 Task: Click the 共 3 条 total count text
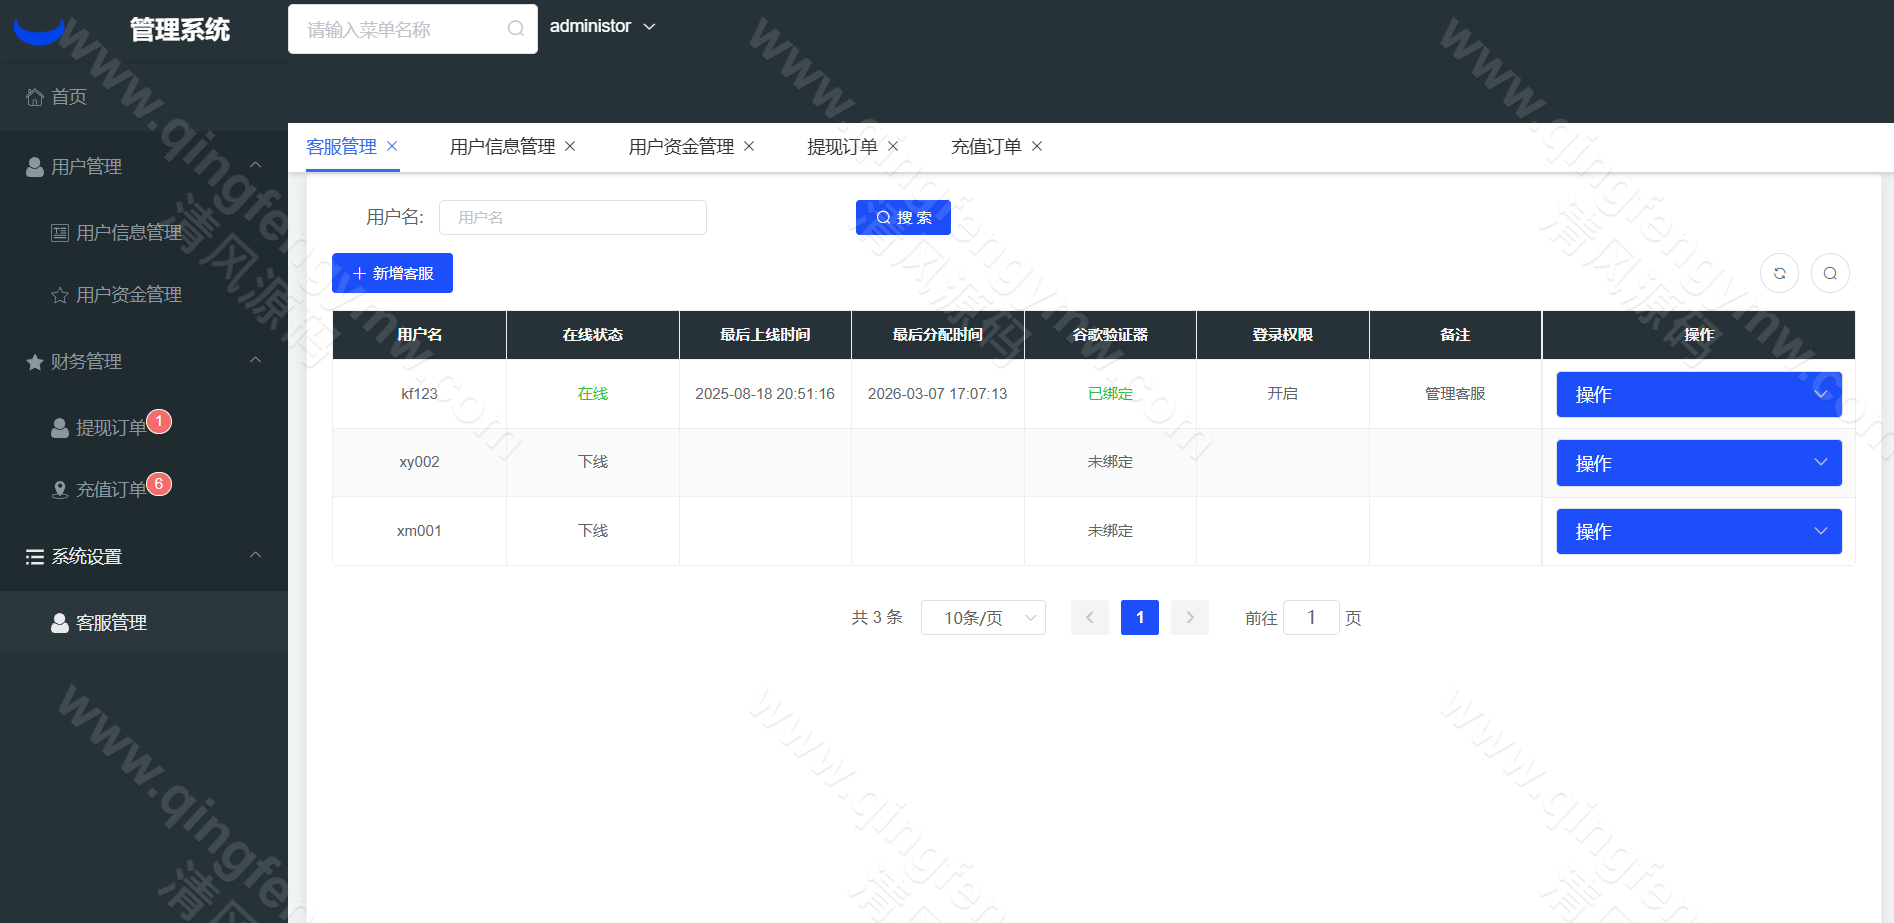pyautogui.click(x=877, y=618)
